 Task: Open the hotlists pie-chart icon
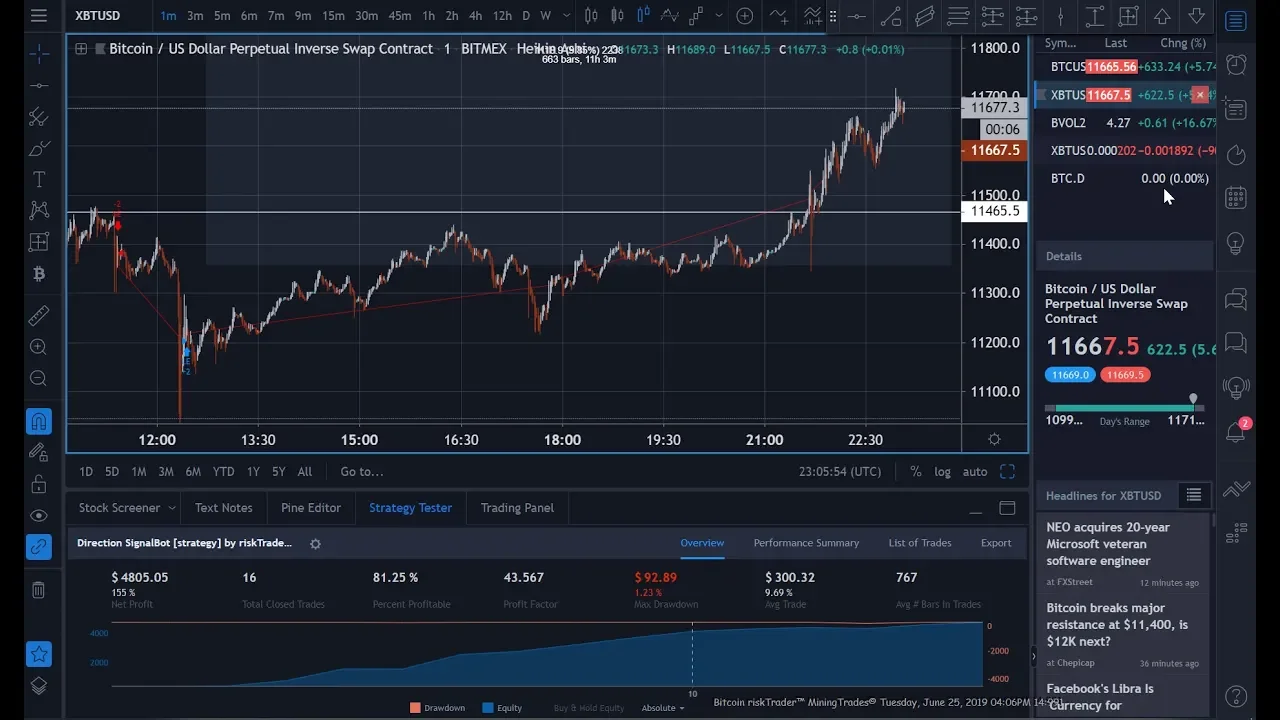[x=1236, y=154]
